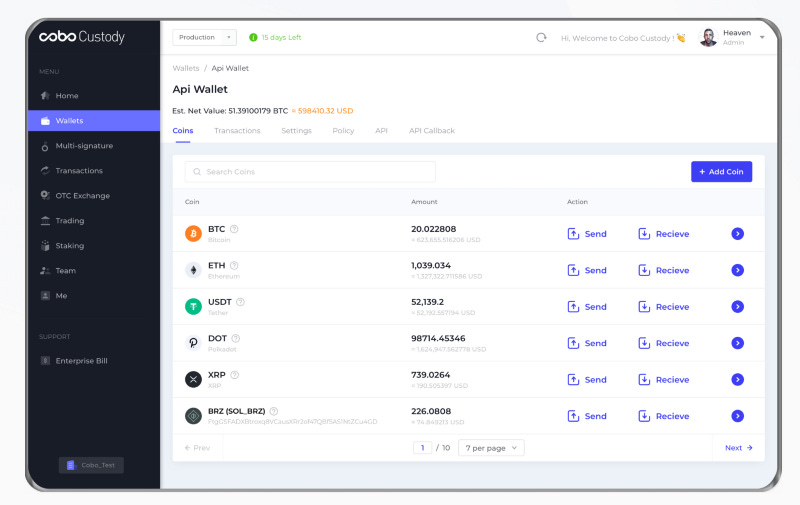The image size is (800, 505).
Task: Open DOT details arrow button
Action: click(738, 343)
